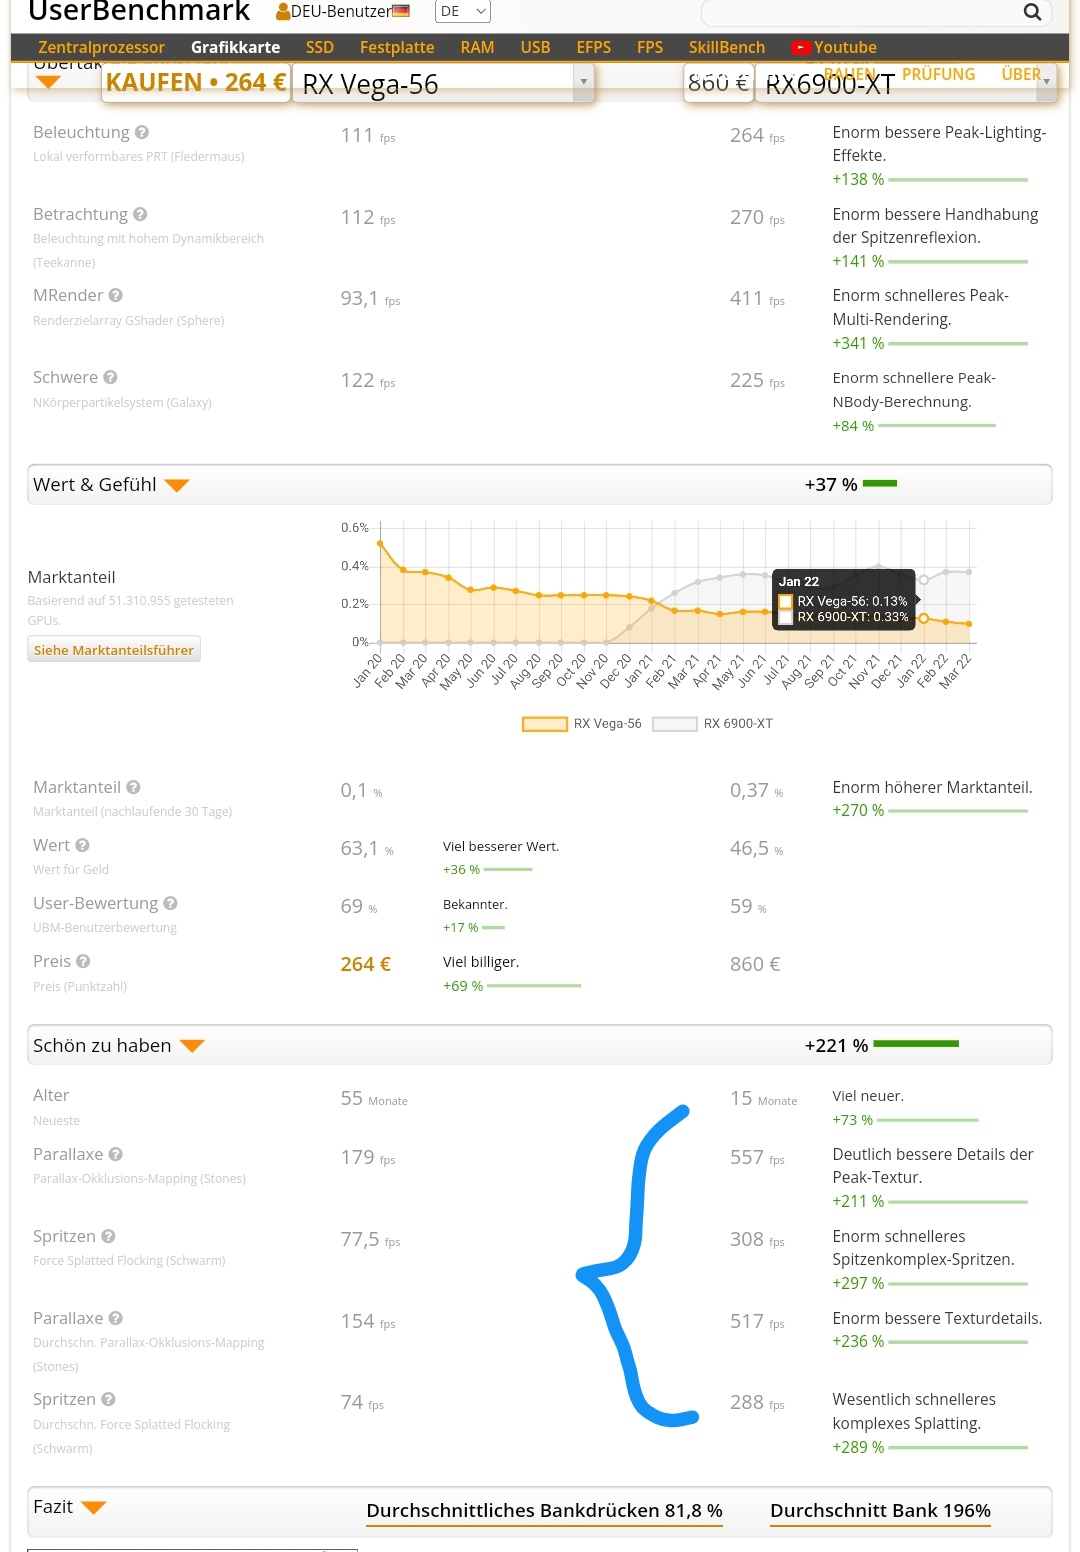The height and width of the screenshot is (1552, 1080).
Task: Click the +270 % Marktanteil difference
Action: [x=858, y=810]
